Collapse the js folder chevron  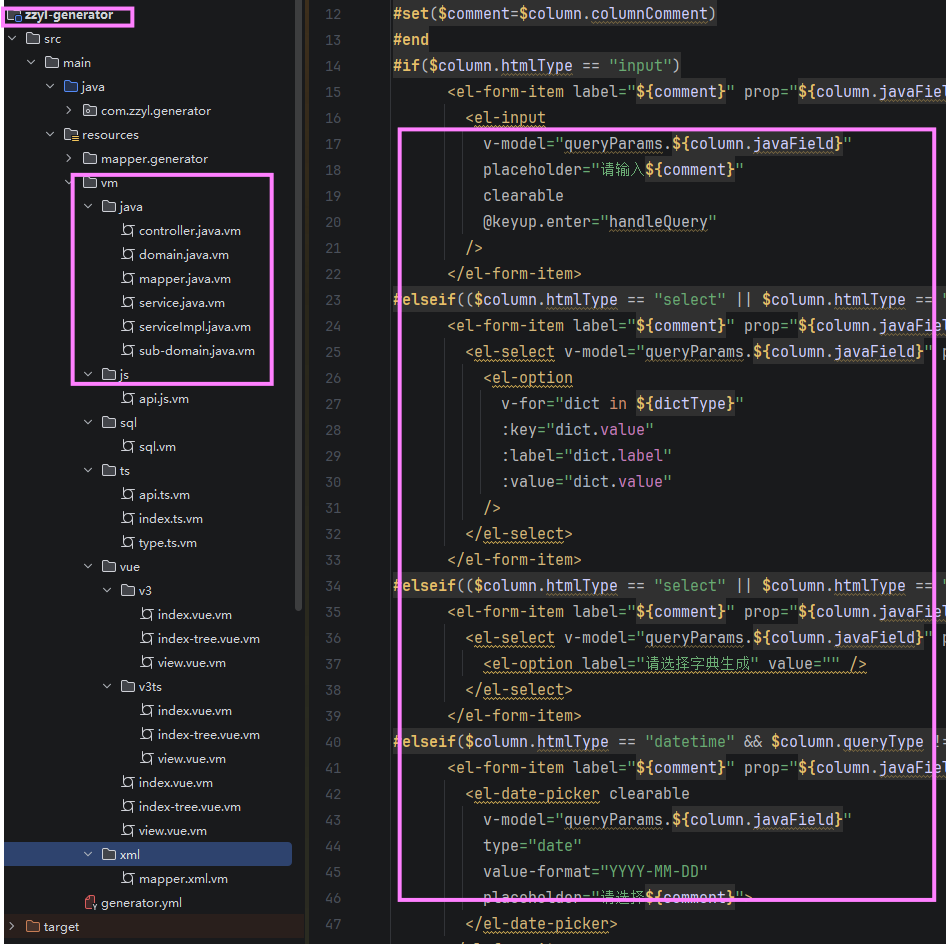tap(88, 375)
